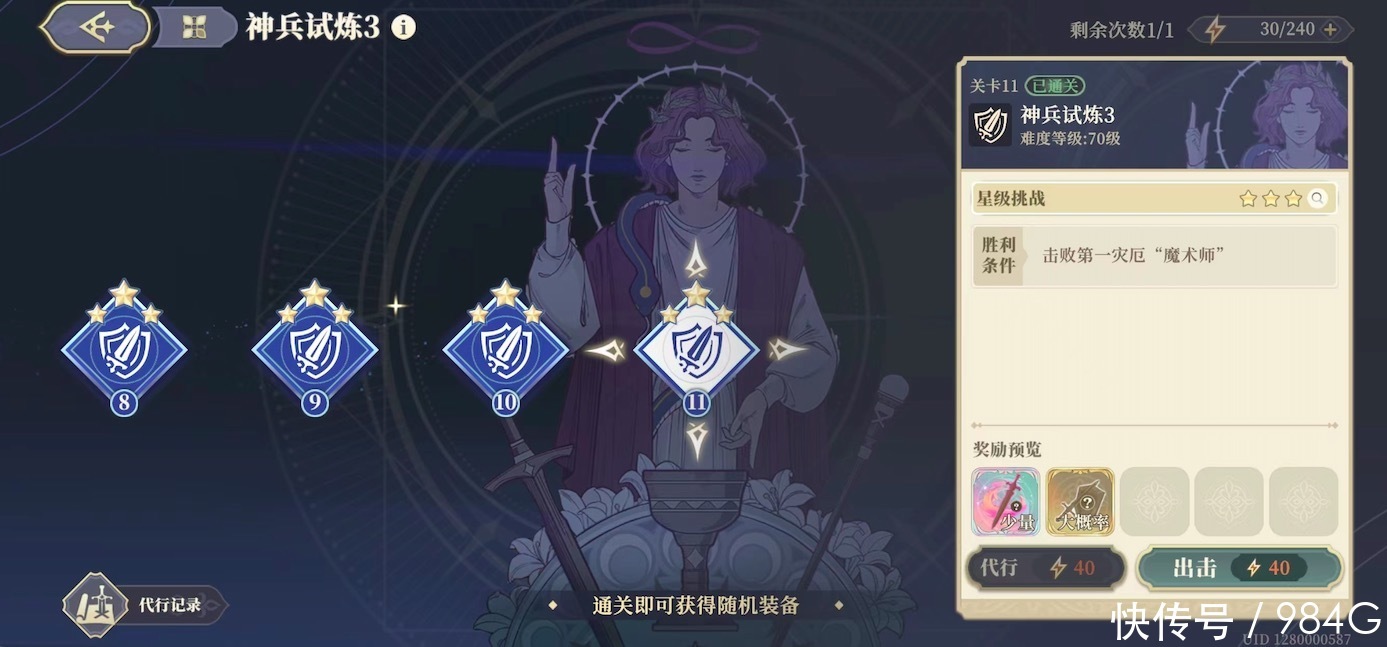Tap 代行 auto-clear button
Screen dimensions: 1387x647
[x=1046, y=568]
